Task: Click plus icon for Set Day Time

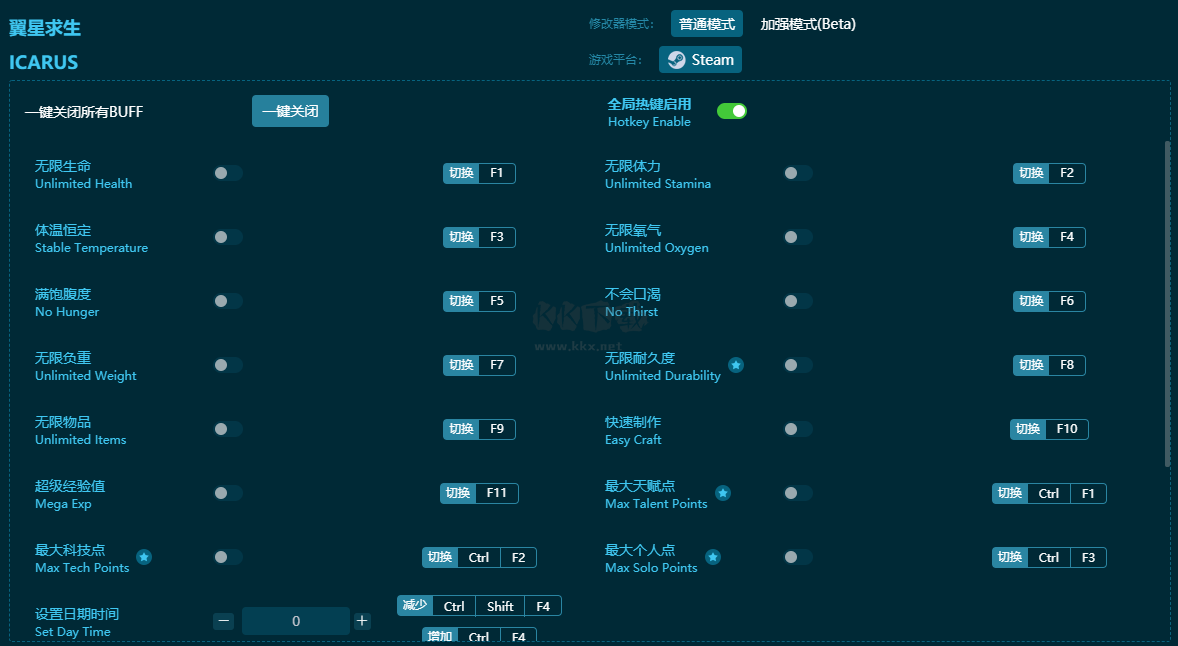Action: pos(362,621)
